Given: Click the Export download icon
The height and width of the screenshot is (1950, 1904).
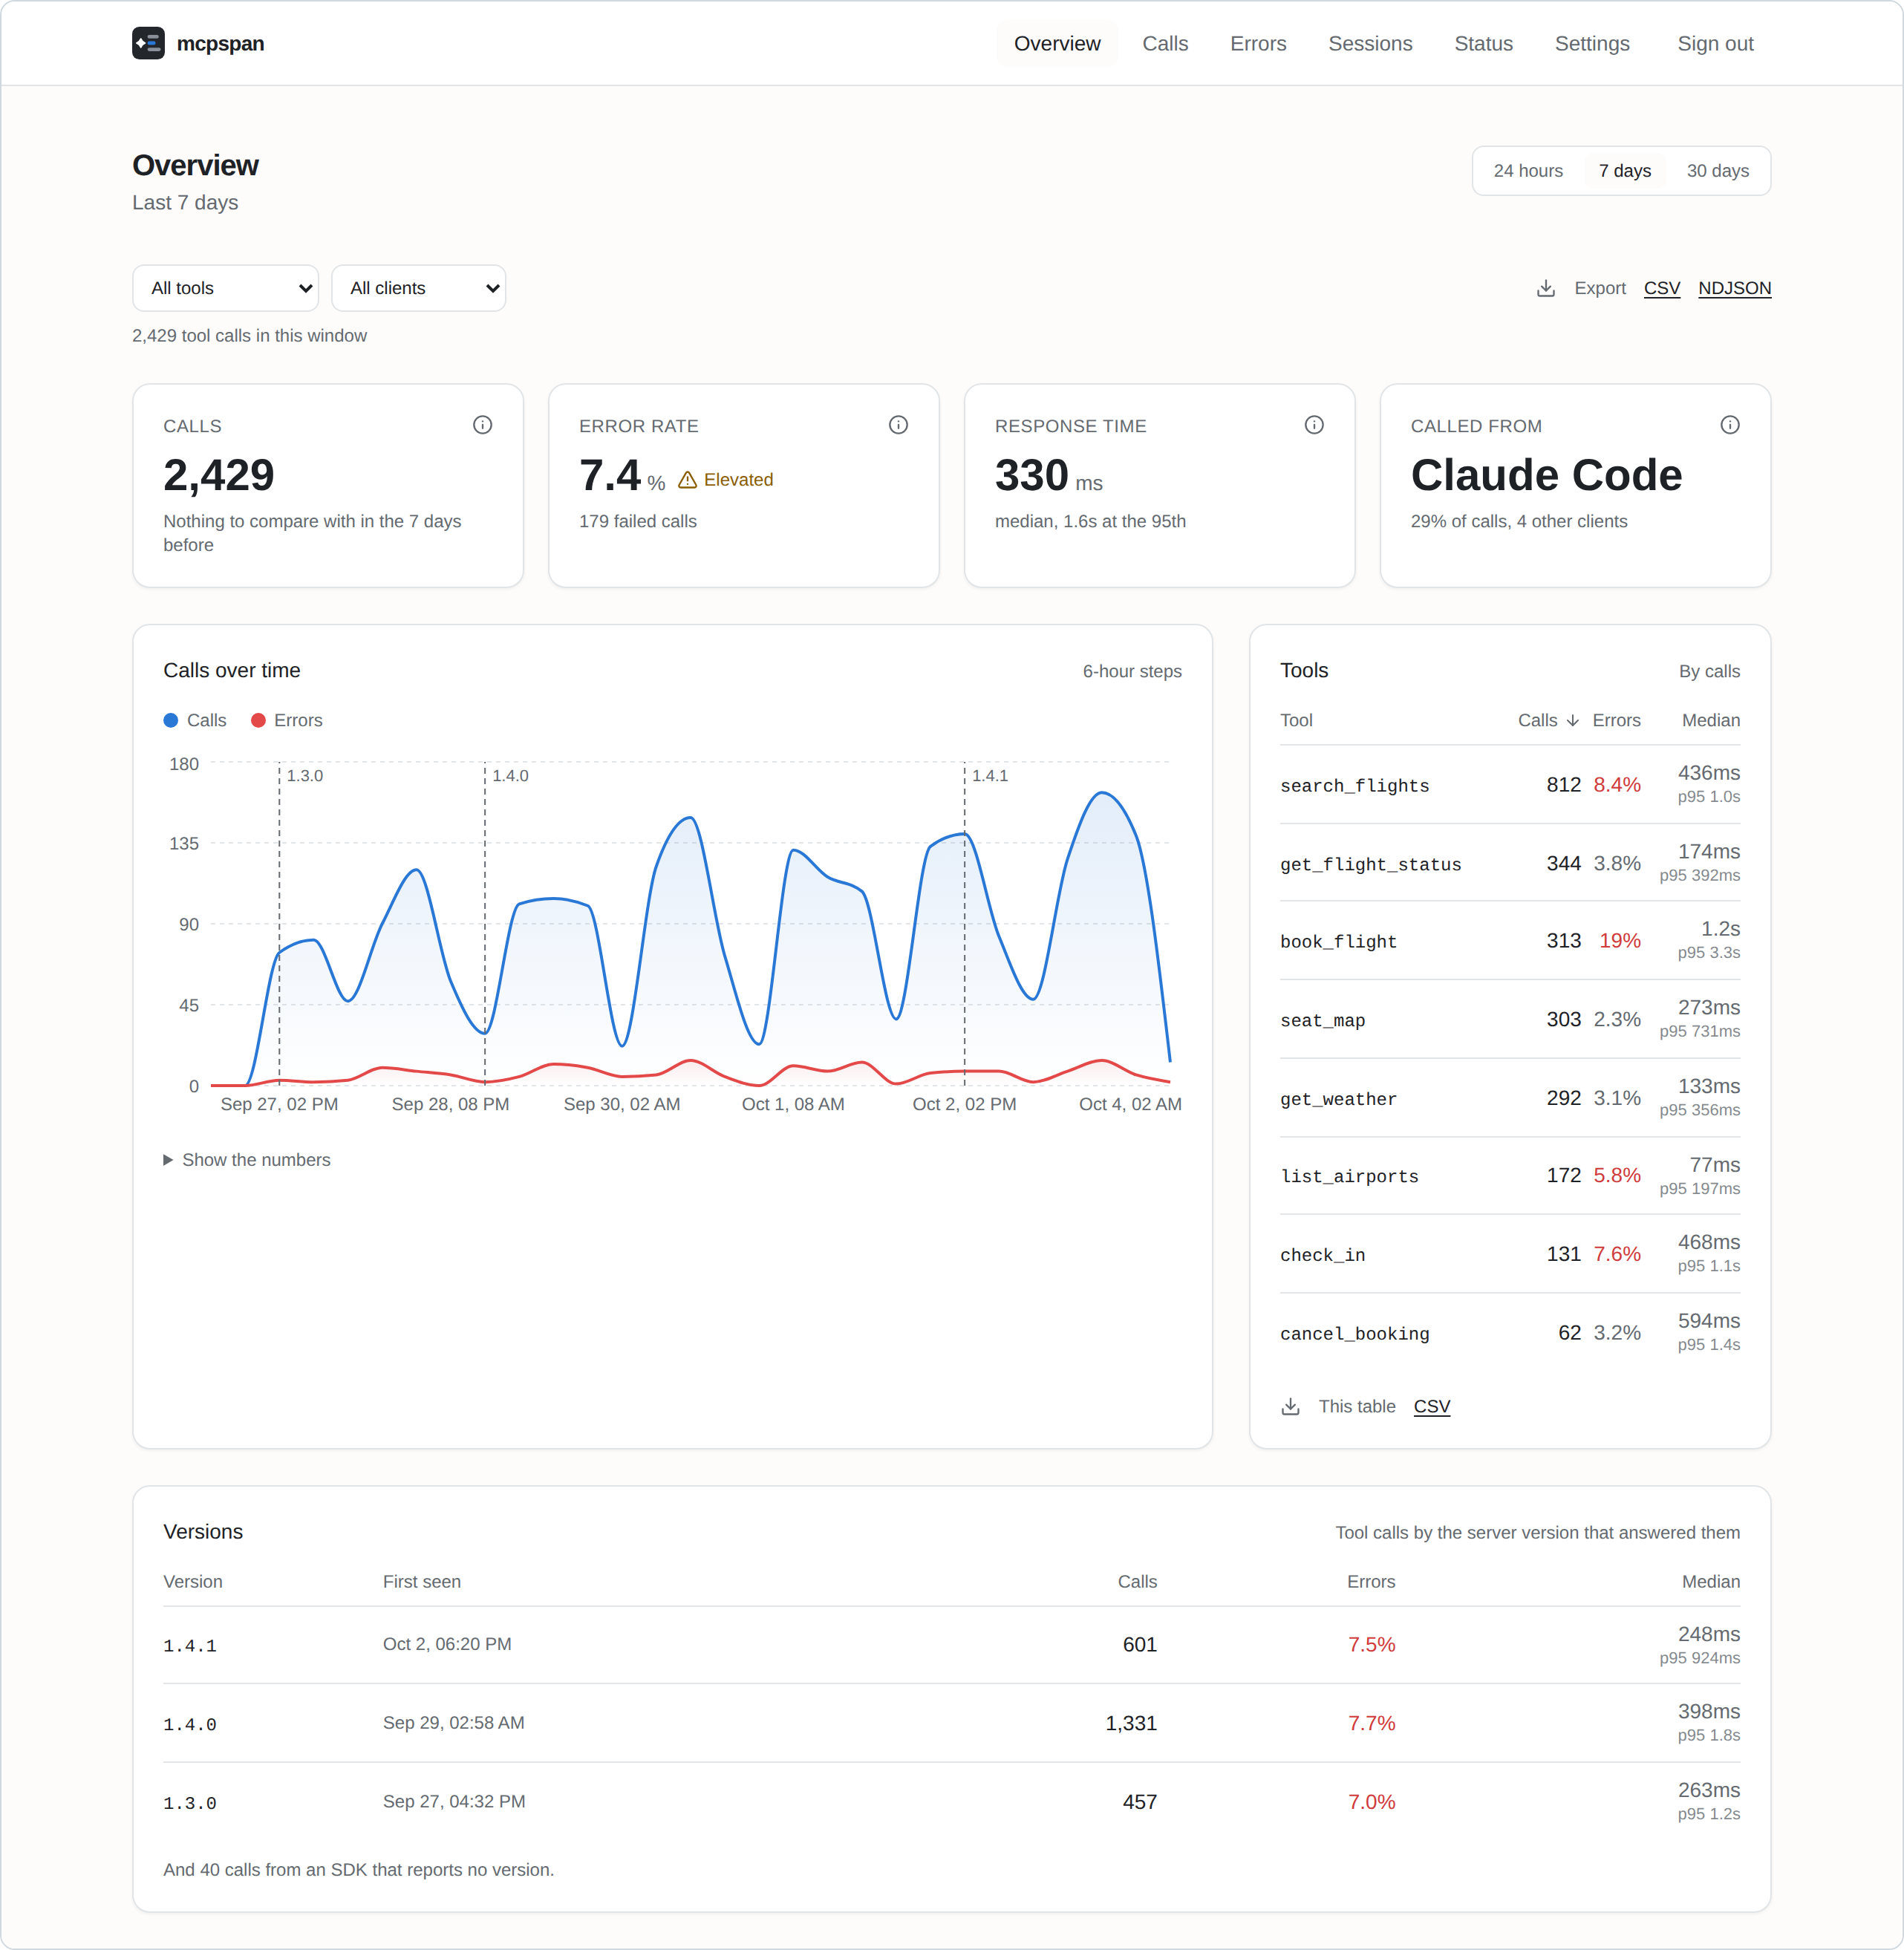Looking at the screenshot, I should (1546, 288).
